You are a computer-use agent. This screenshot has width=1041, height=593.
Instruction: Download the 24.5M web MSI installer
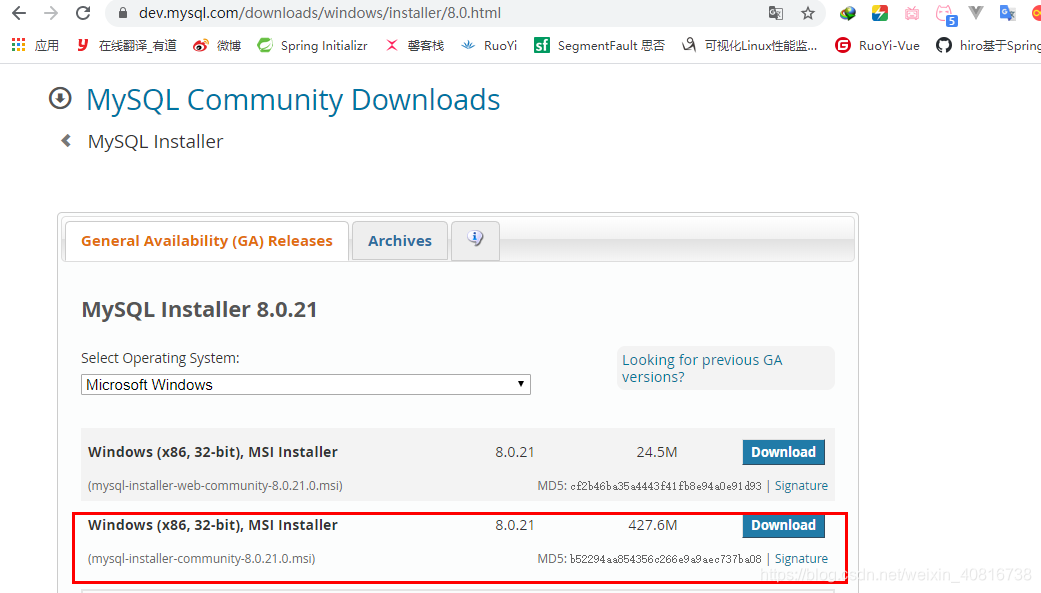click(x=783, y=452)
